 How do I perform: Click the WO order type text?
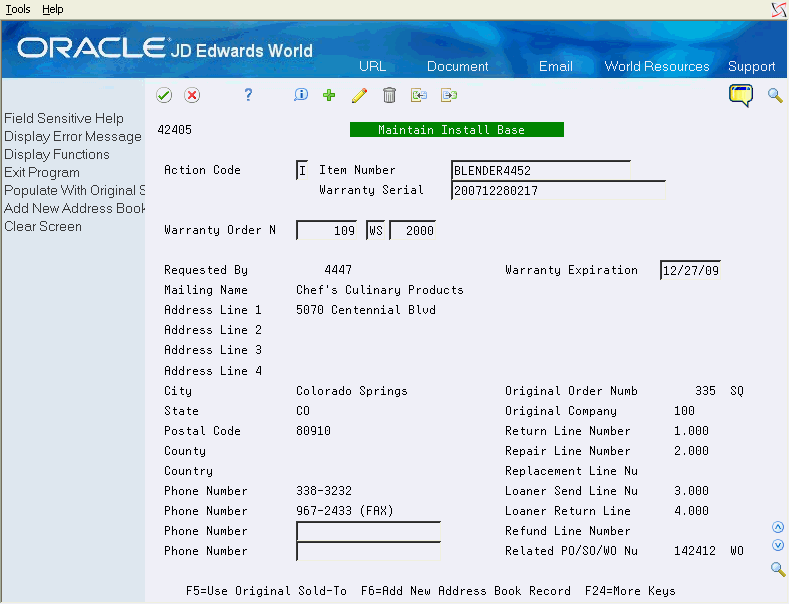tap(737, 551)
